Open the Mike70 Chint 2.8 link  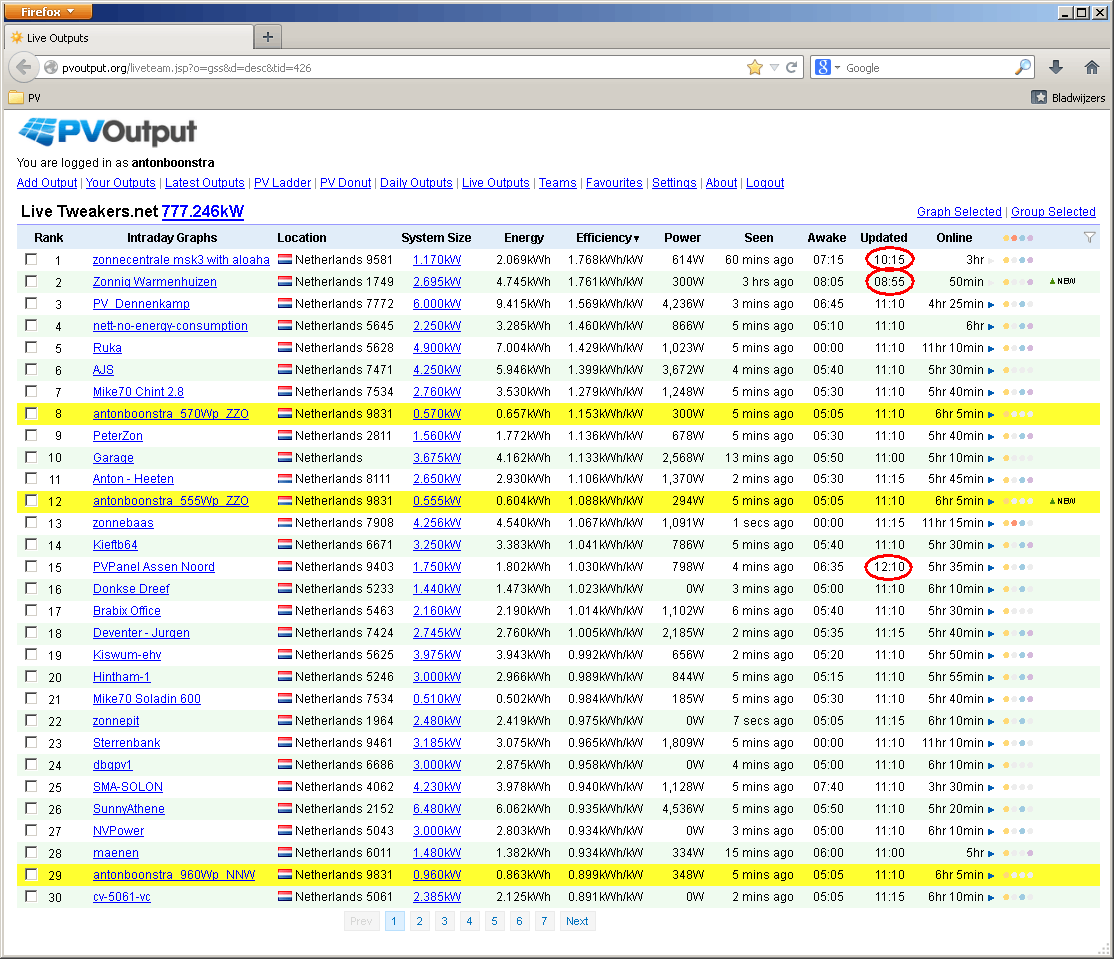139,392
